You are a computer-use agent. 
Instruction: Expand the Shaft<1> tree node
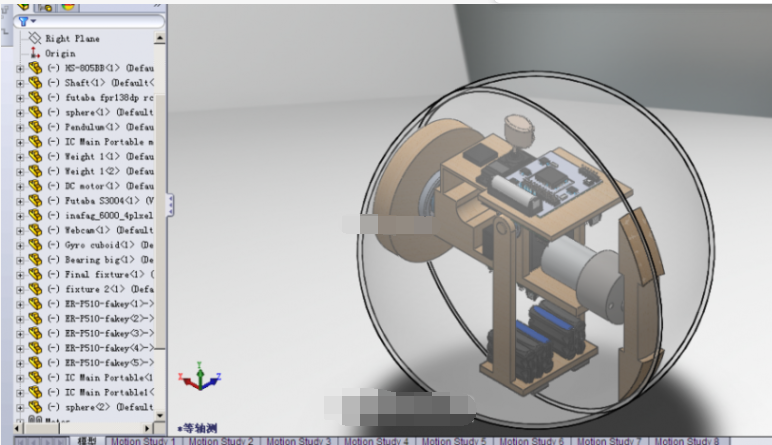pyautogui.click(x=20, y=84)
